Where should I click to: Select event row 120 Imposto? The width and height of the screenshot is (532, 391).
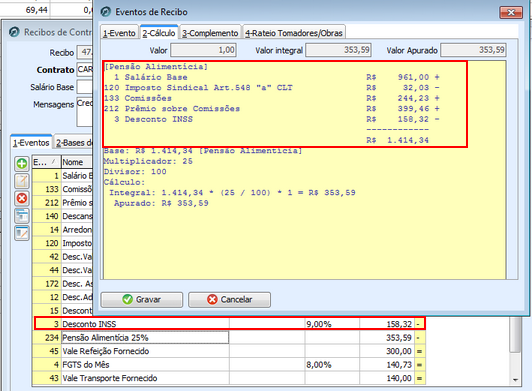pyautogui.click(x=62, y=243)
